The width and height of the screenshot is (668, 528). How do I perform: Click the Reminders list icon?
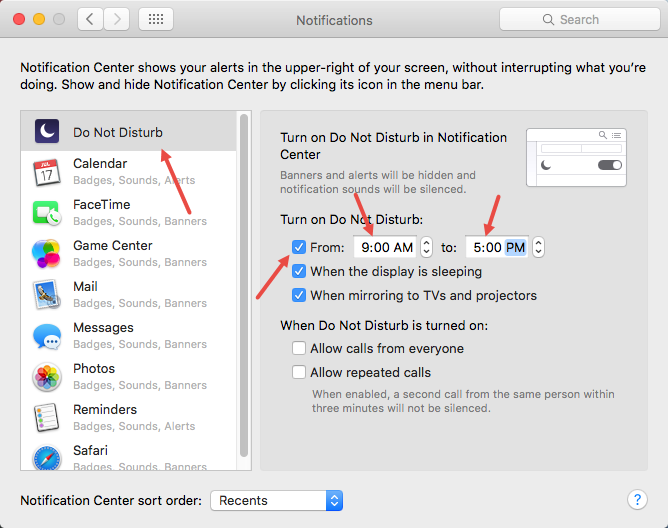pos(46,418)
